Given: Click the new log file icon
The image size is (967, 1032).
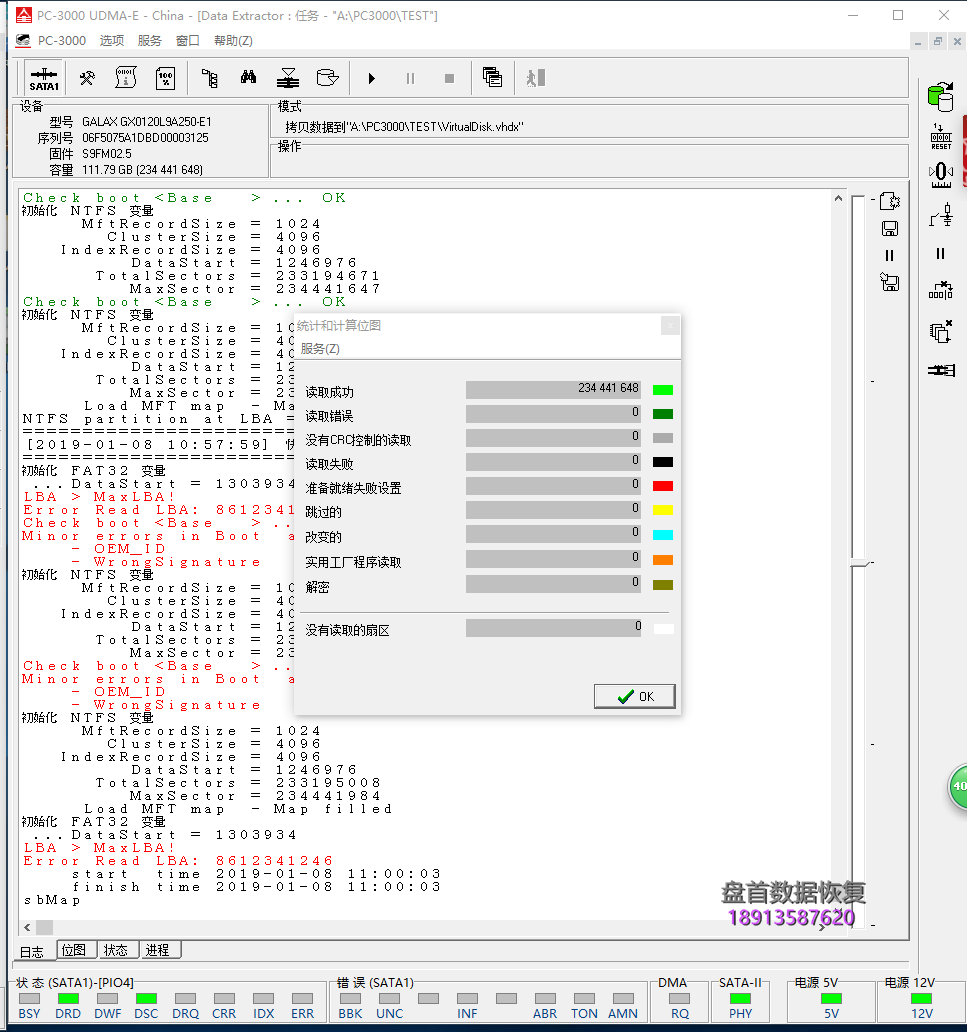Looking at the screenshot, I should pos(890,200).
